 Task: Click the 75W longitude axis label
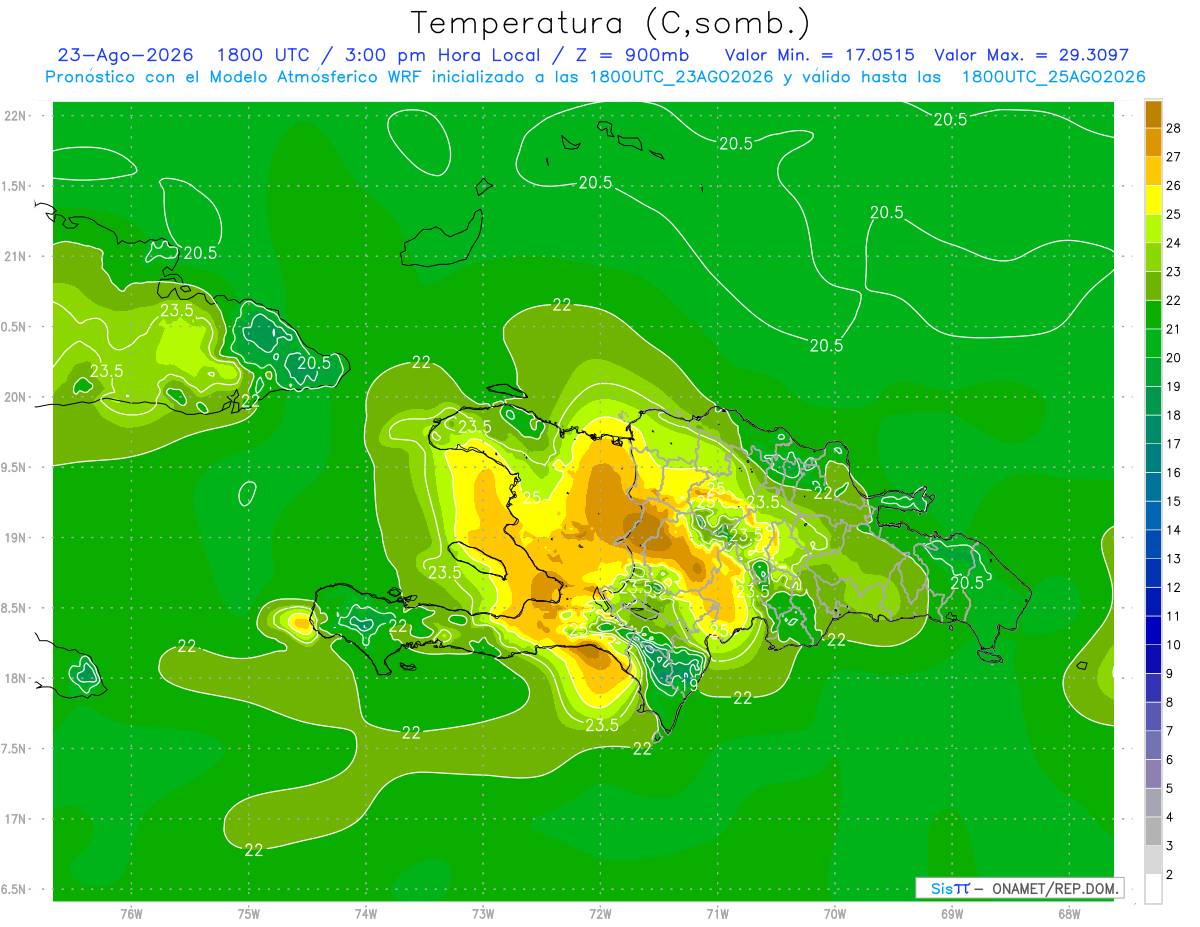point(249,914)
